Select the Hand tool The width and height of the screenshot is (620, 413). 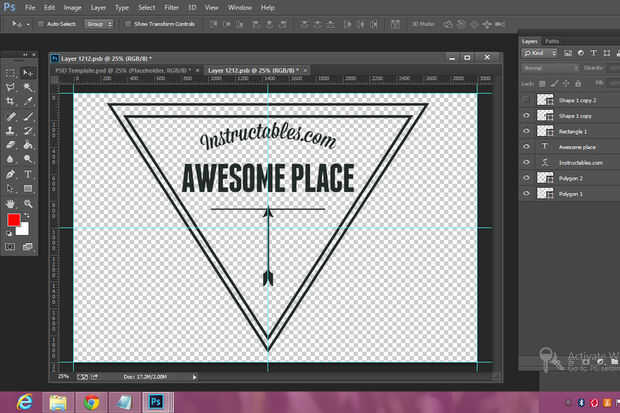(11, 203)
